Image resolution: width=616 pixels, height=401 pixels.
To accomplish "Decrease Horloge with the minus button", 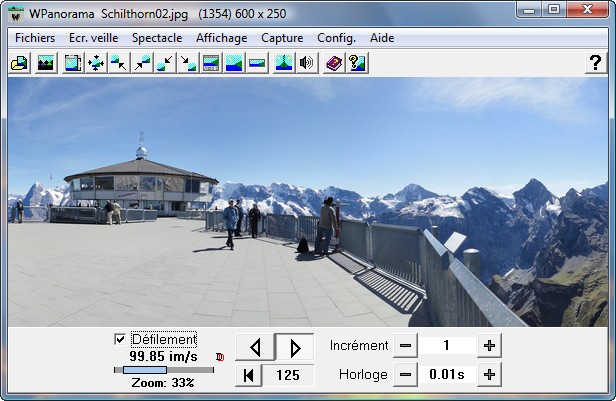I will click(405, 375).
